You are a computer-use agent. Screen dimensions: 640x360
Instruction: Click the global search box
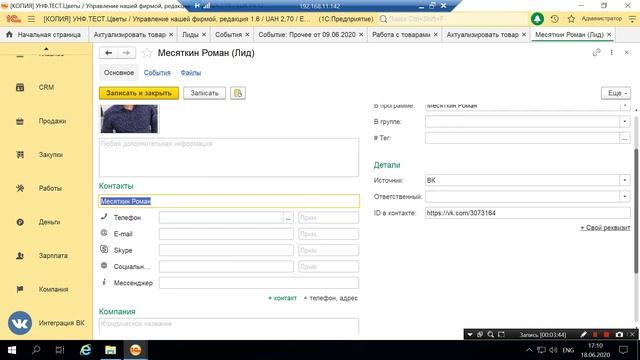coord(453,19)
